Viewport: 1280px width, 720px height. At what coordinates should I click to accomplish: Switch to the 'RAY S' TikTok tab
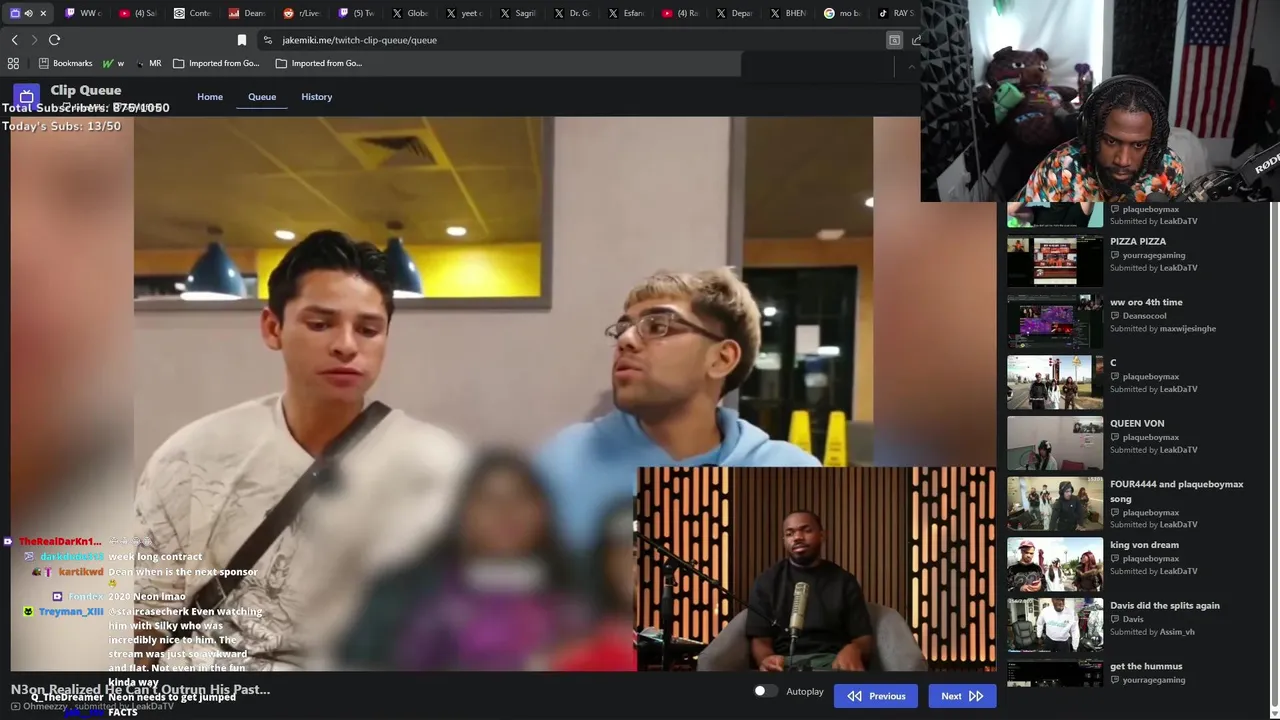tap(896, 13)
